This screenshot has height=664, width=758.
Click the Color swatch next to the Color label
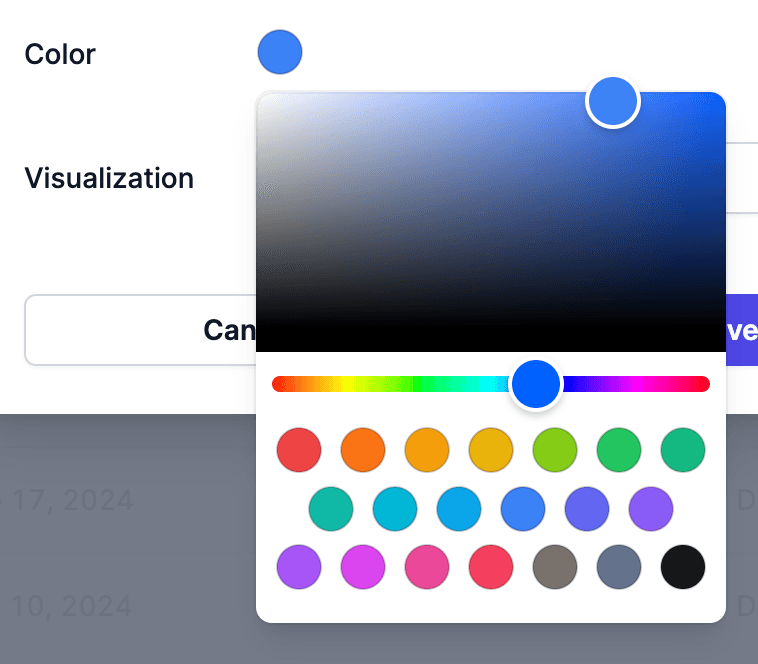point(280,52)
